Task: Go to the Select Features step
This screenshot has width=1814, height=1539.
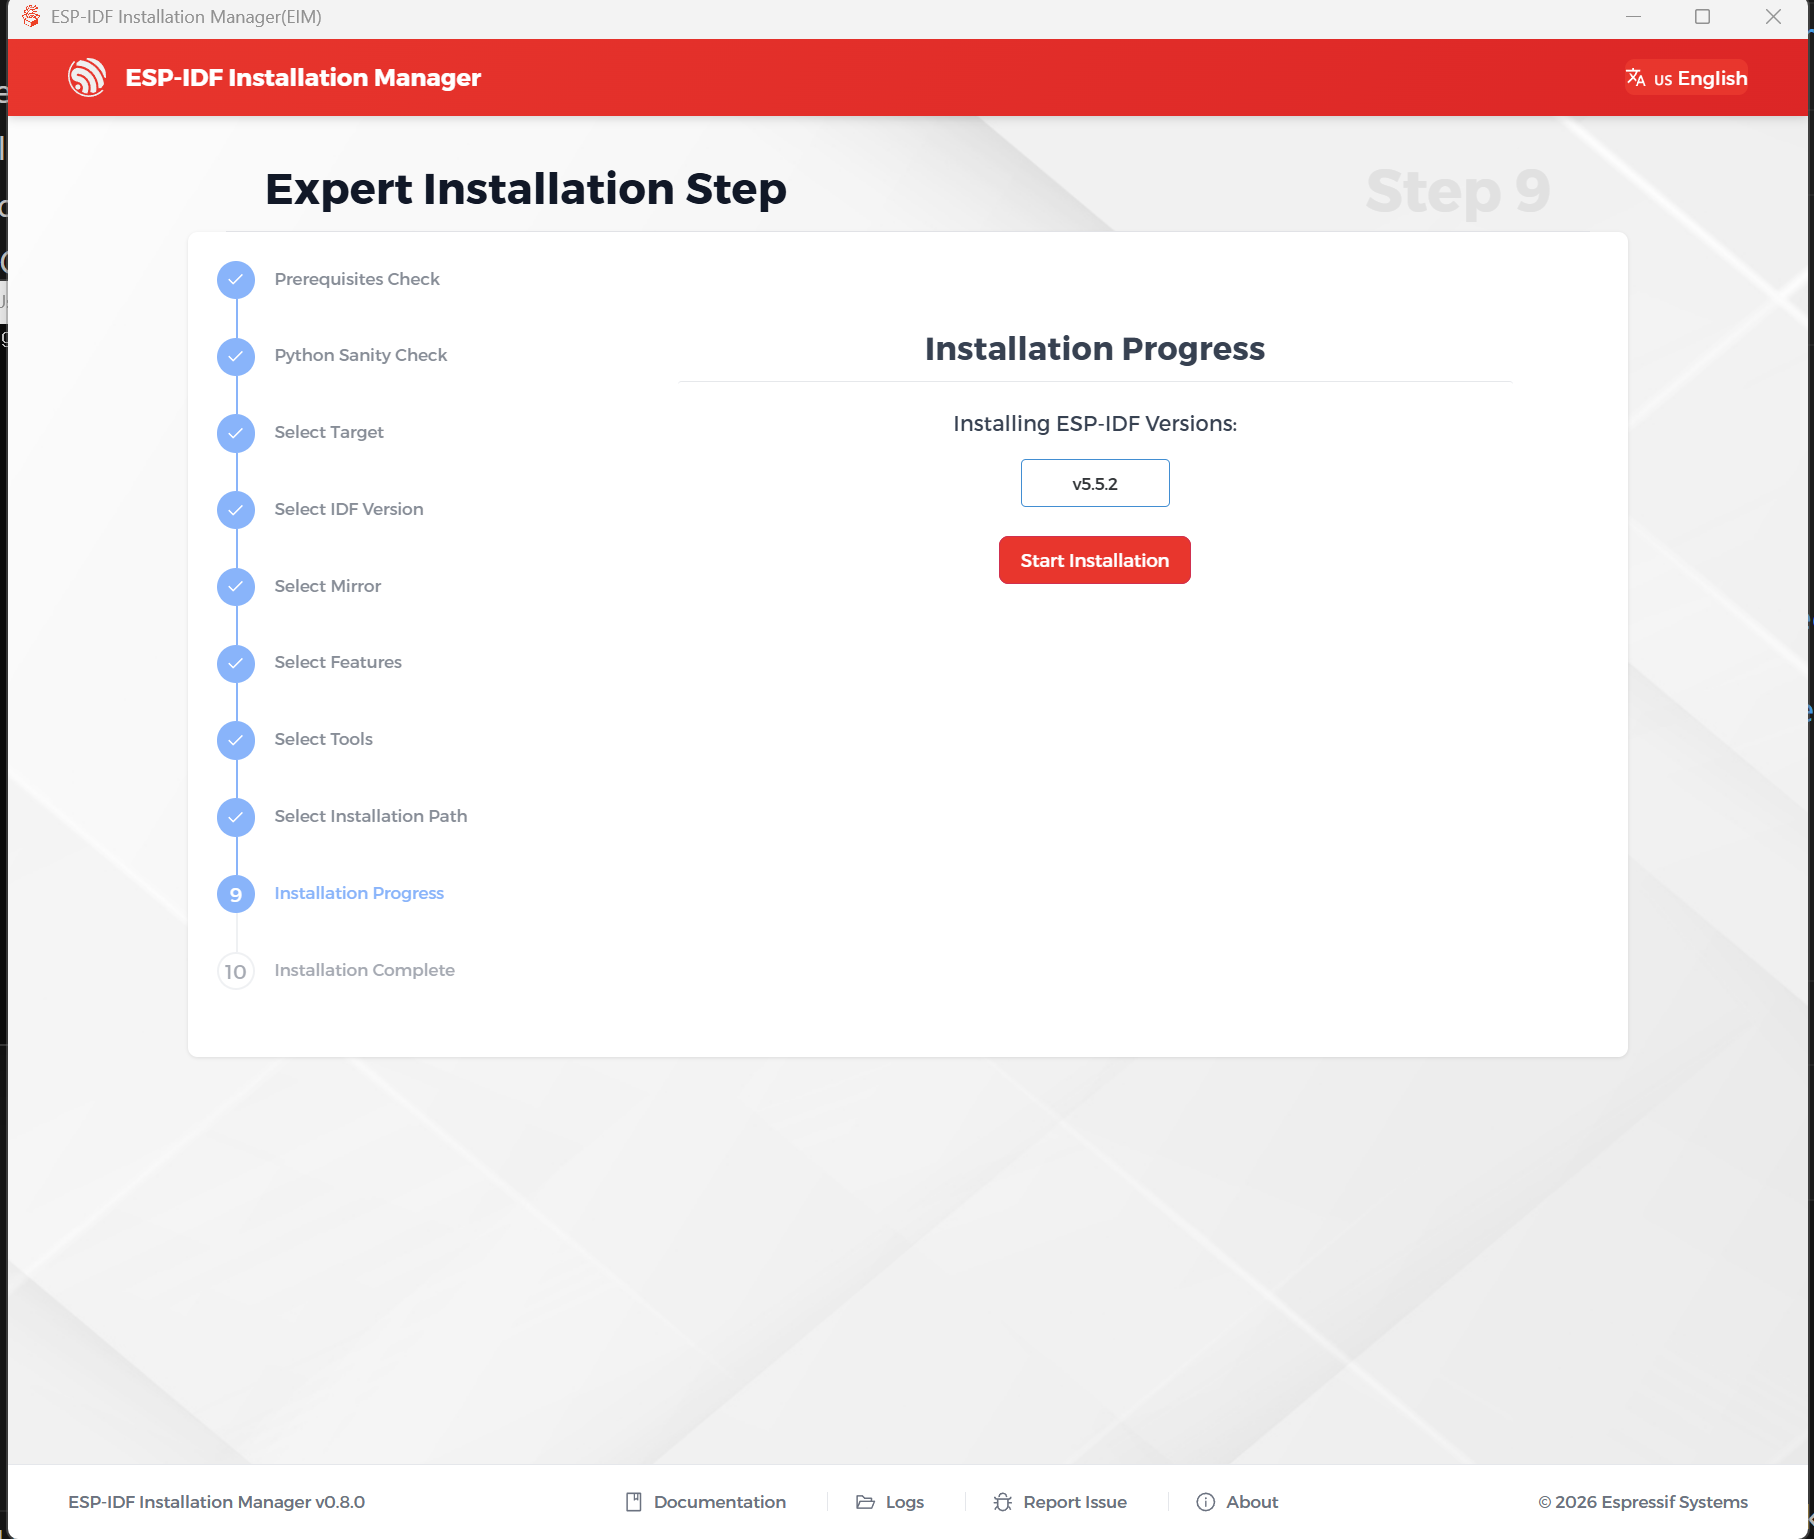Action: pyautogui.click(x=338, y=662)
